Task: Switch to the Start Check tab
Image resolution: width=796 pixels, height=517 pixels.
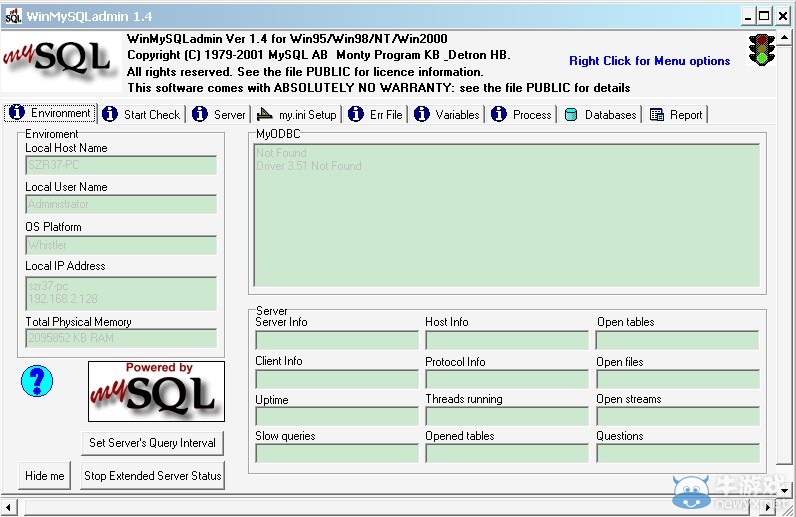Action: (142, 114)
